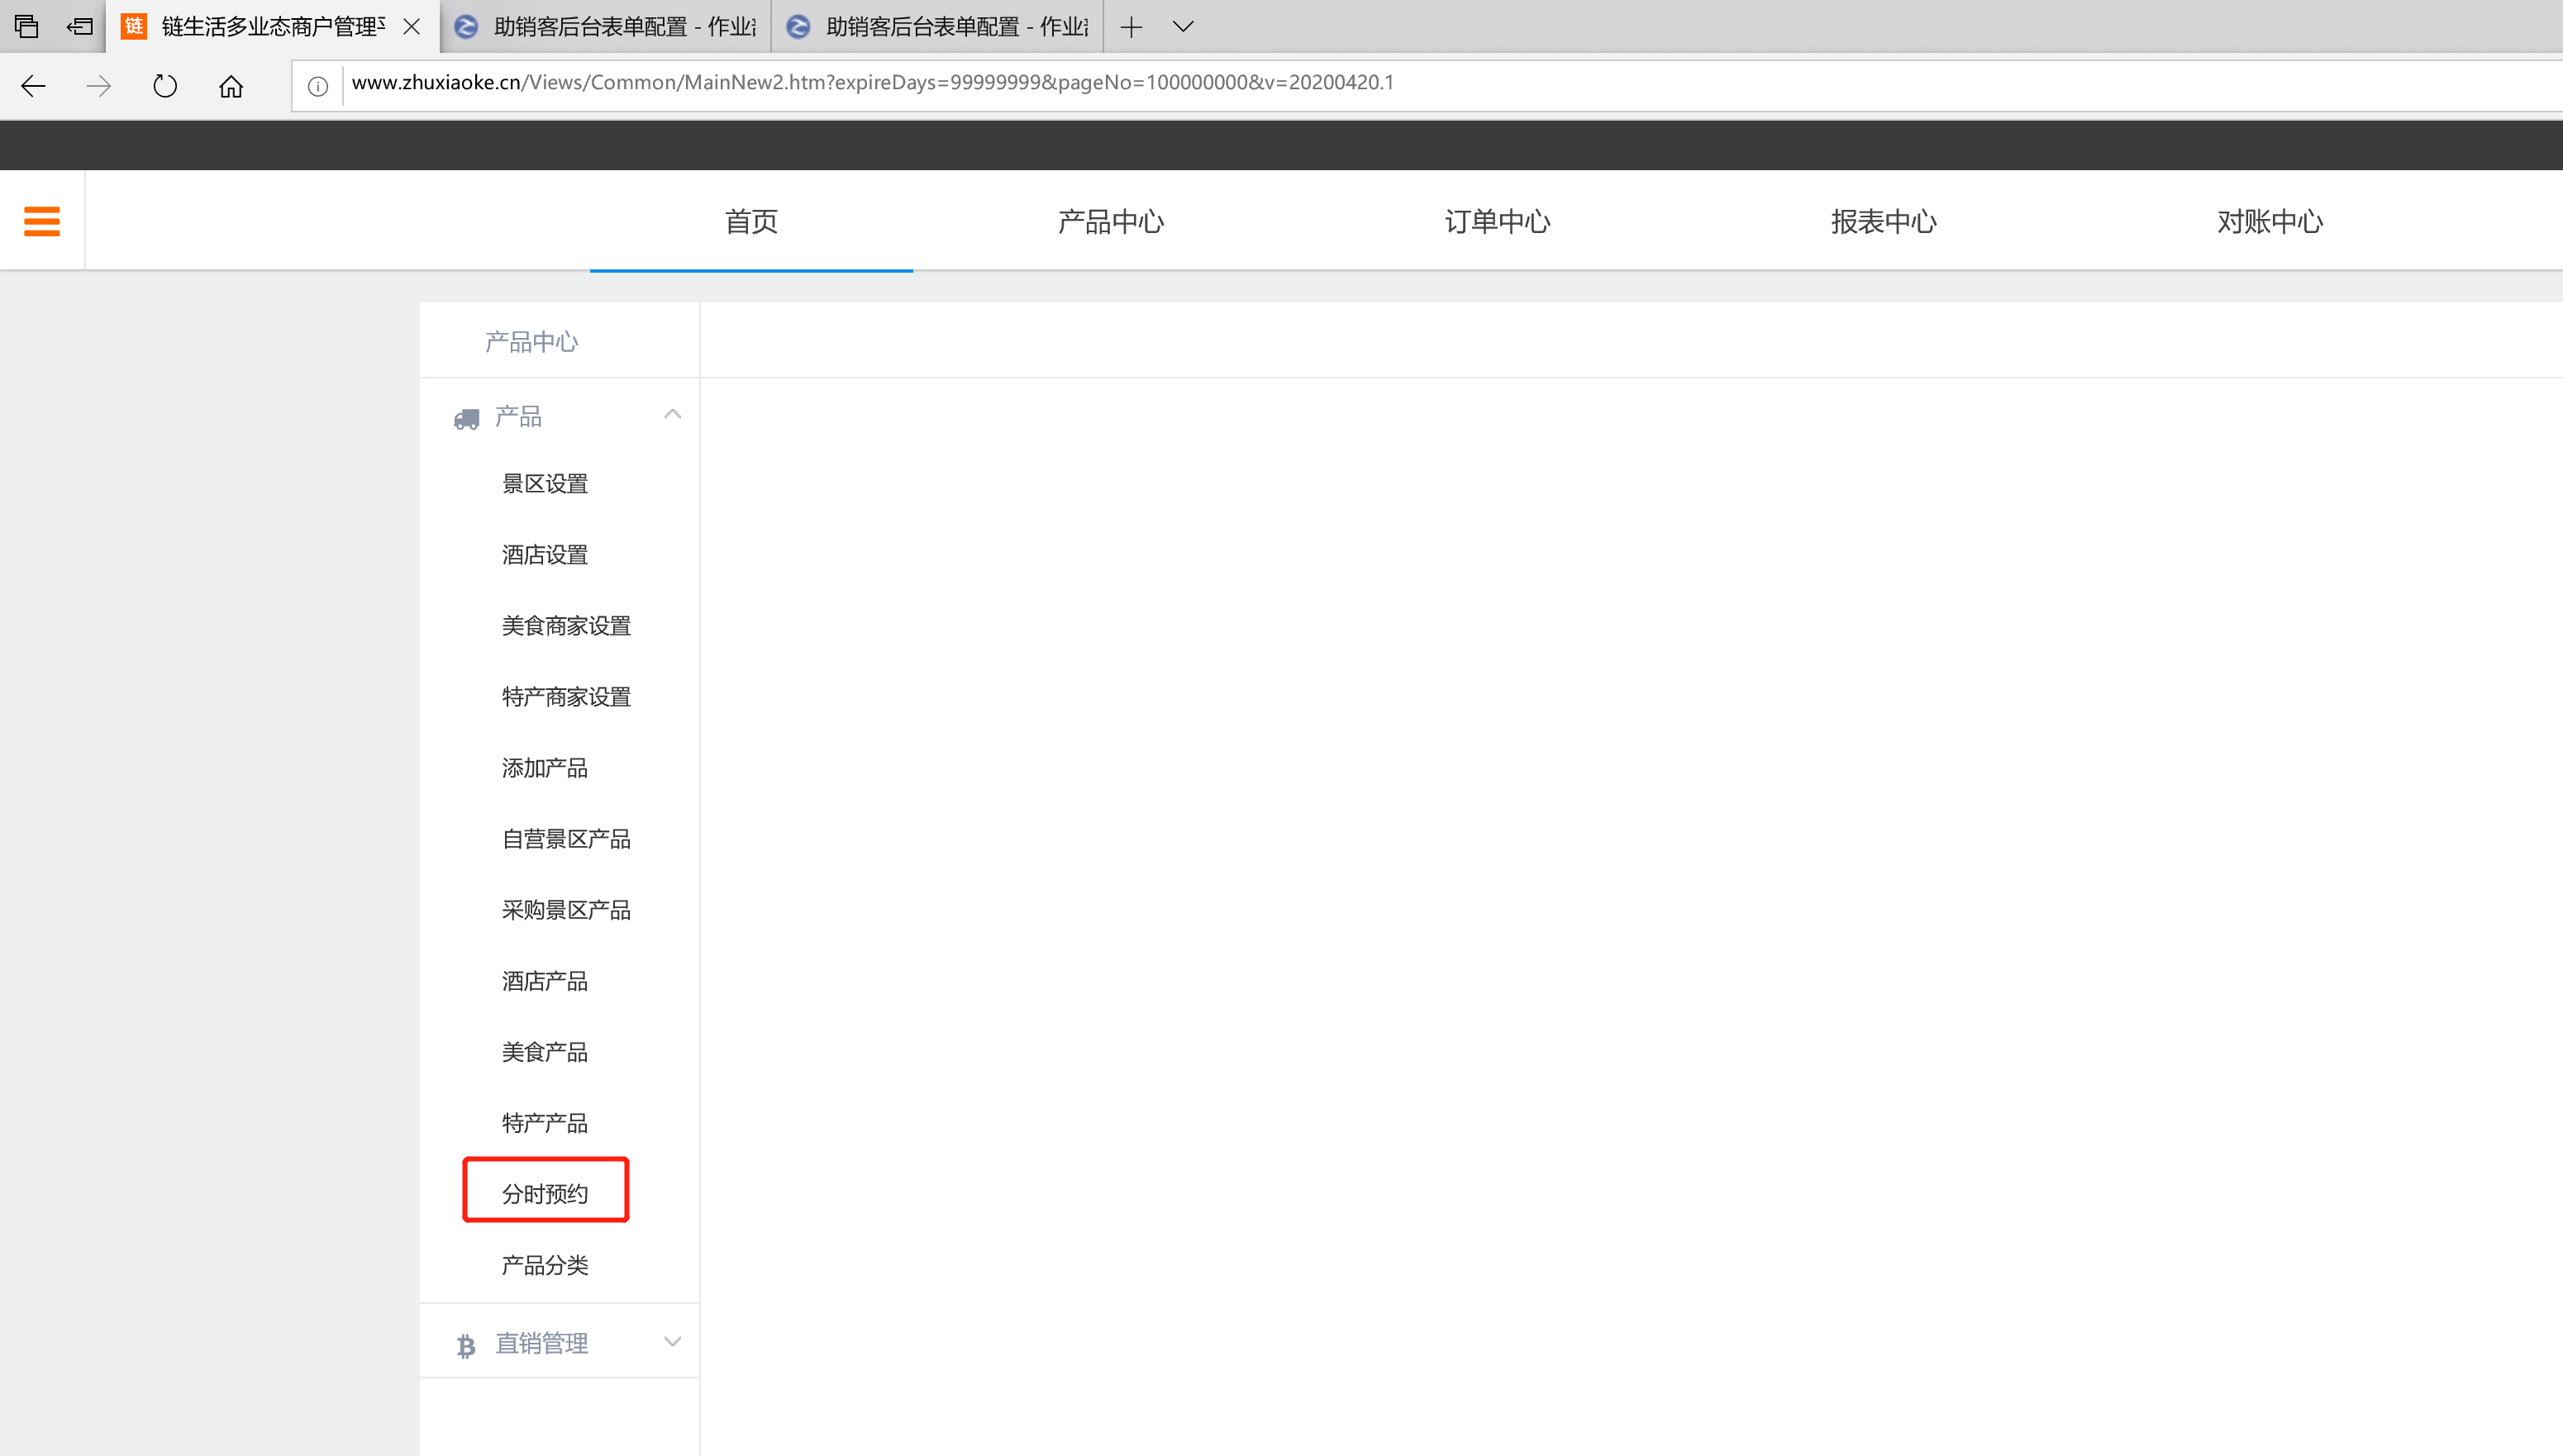2563x1456 pixels.
Task: Go to 添加产品 menu entry
Action: pyautogui.click(x=545, y=768)
